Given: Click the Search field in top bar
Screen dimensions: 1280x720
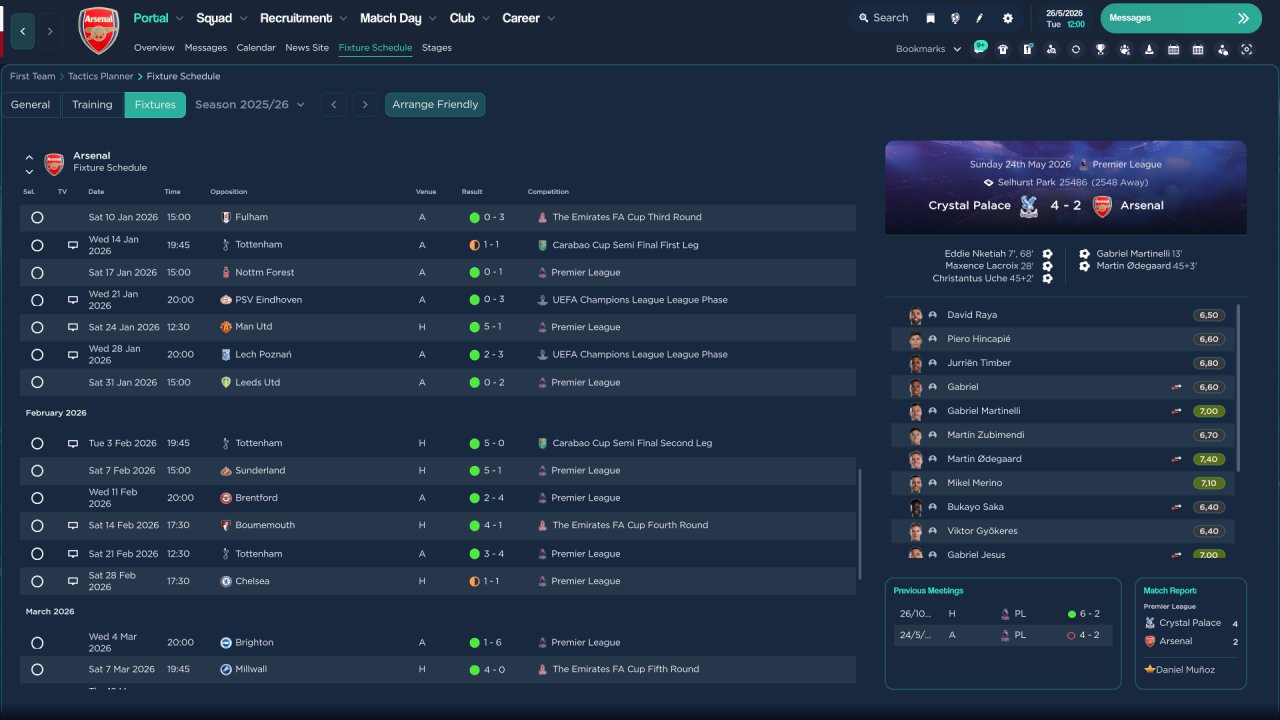Looking at the screenshot, I should pos(883,18).
